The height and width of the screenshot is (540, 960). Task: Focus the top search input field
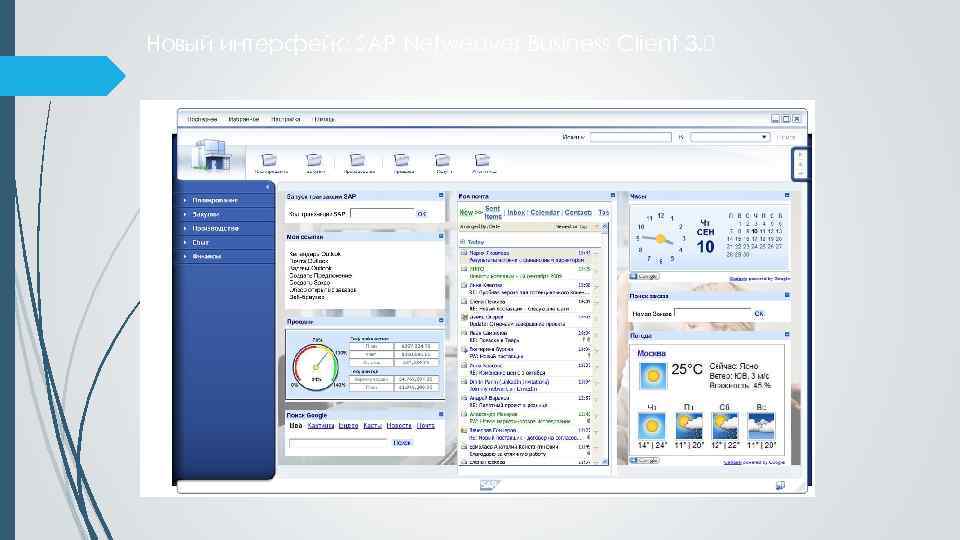point(630,137)
